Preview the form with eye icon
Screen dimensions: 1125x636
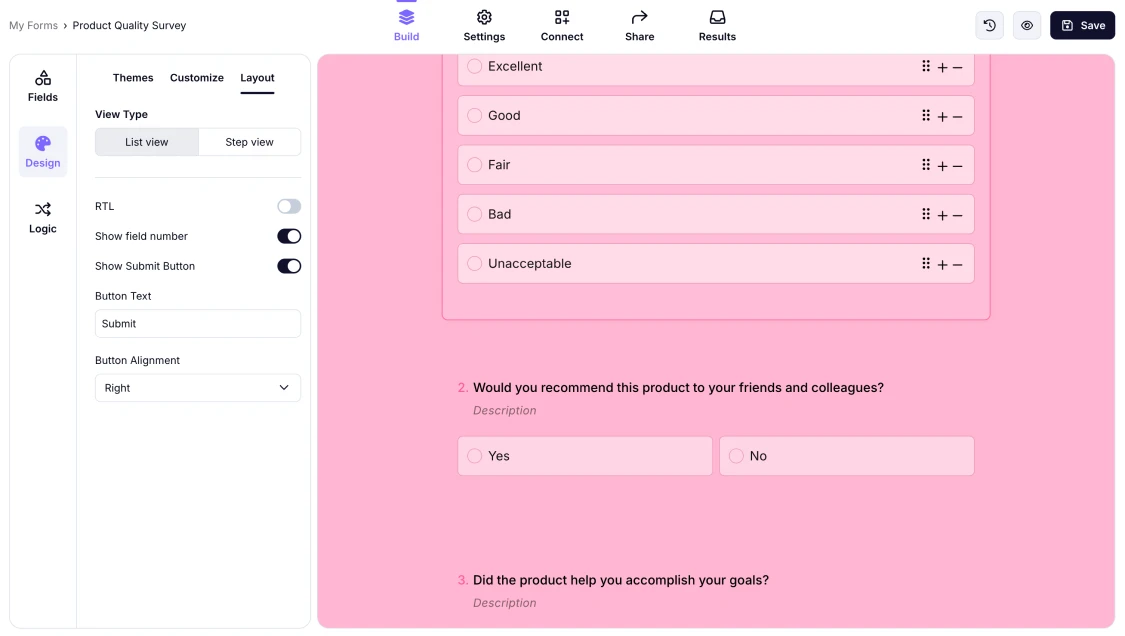(1027, 26)
